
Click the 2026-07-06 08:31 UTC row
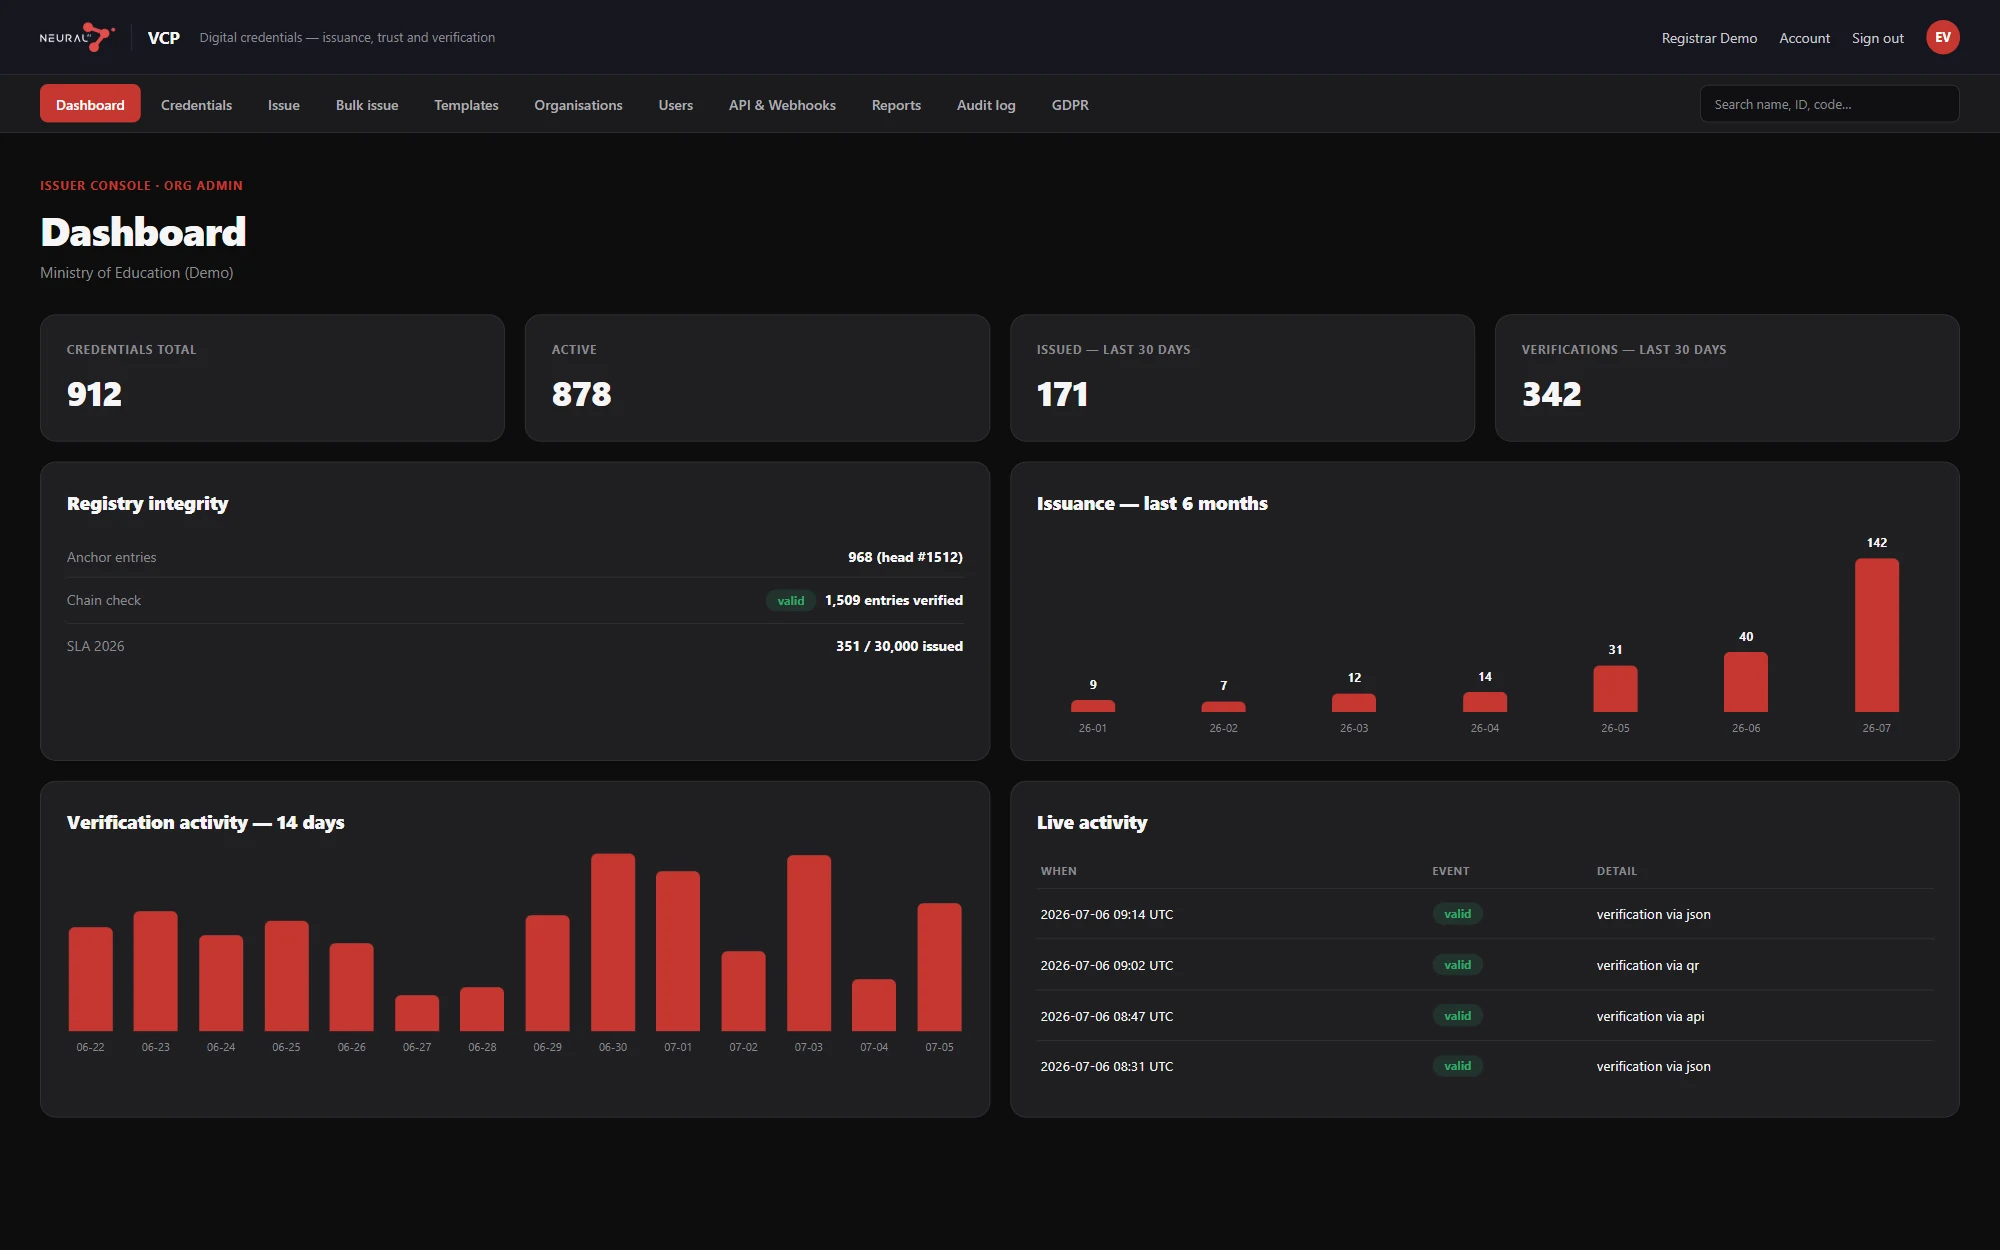click(x=1484, y=1066)
